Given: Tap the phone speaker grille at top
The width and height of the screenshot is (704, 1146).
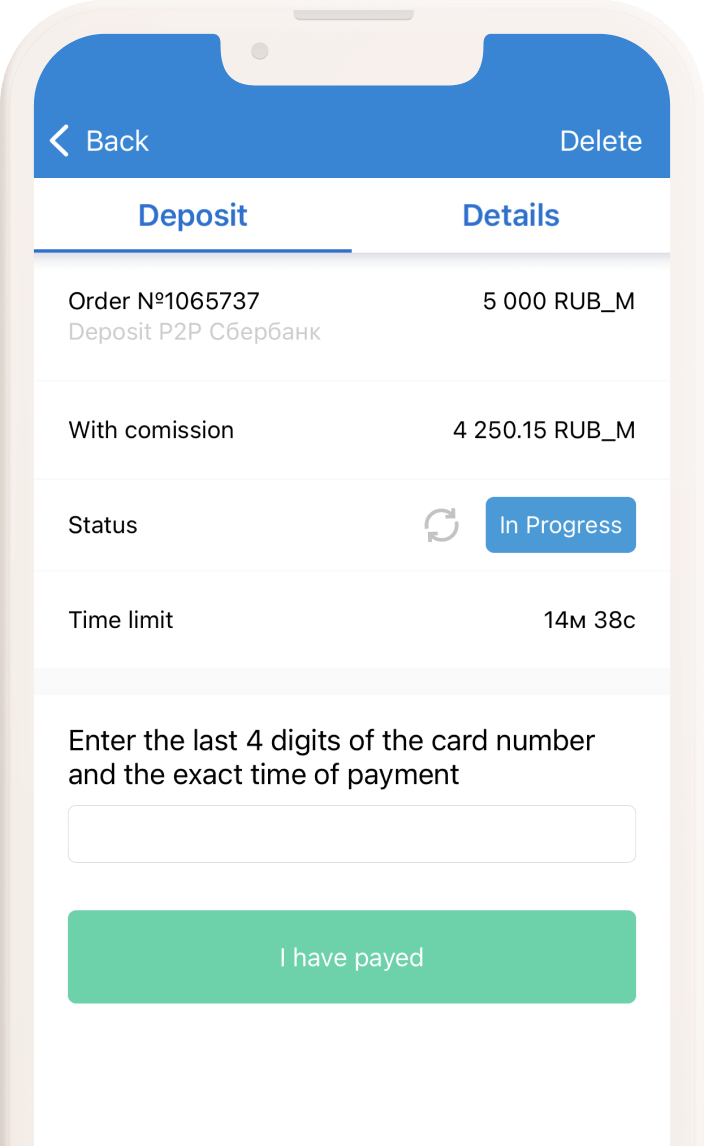Looking at the screenshot, I should pyautogui.click(x=353, y=15).
